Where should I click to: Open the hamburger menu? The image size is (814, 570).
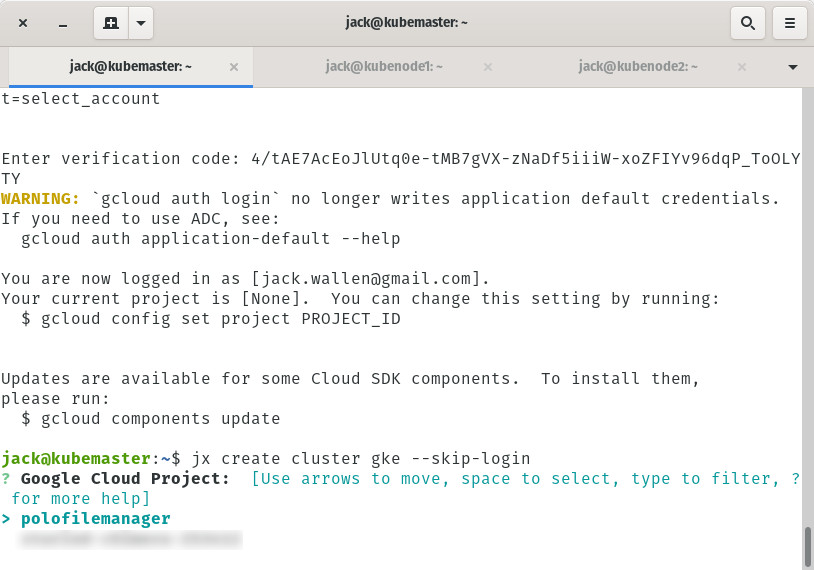pos(789,22)
